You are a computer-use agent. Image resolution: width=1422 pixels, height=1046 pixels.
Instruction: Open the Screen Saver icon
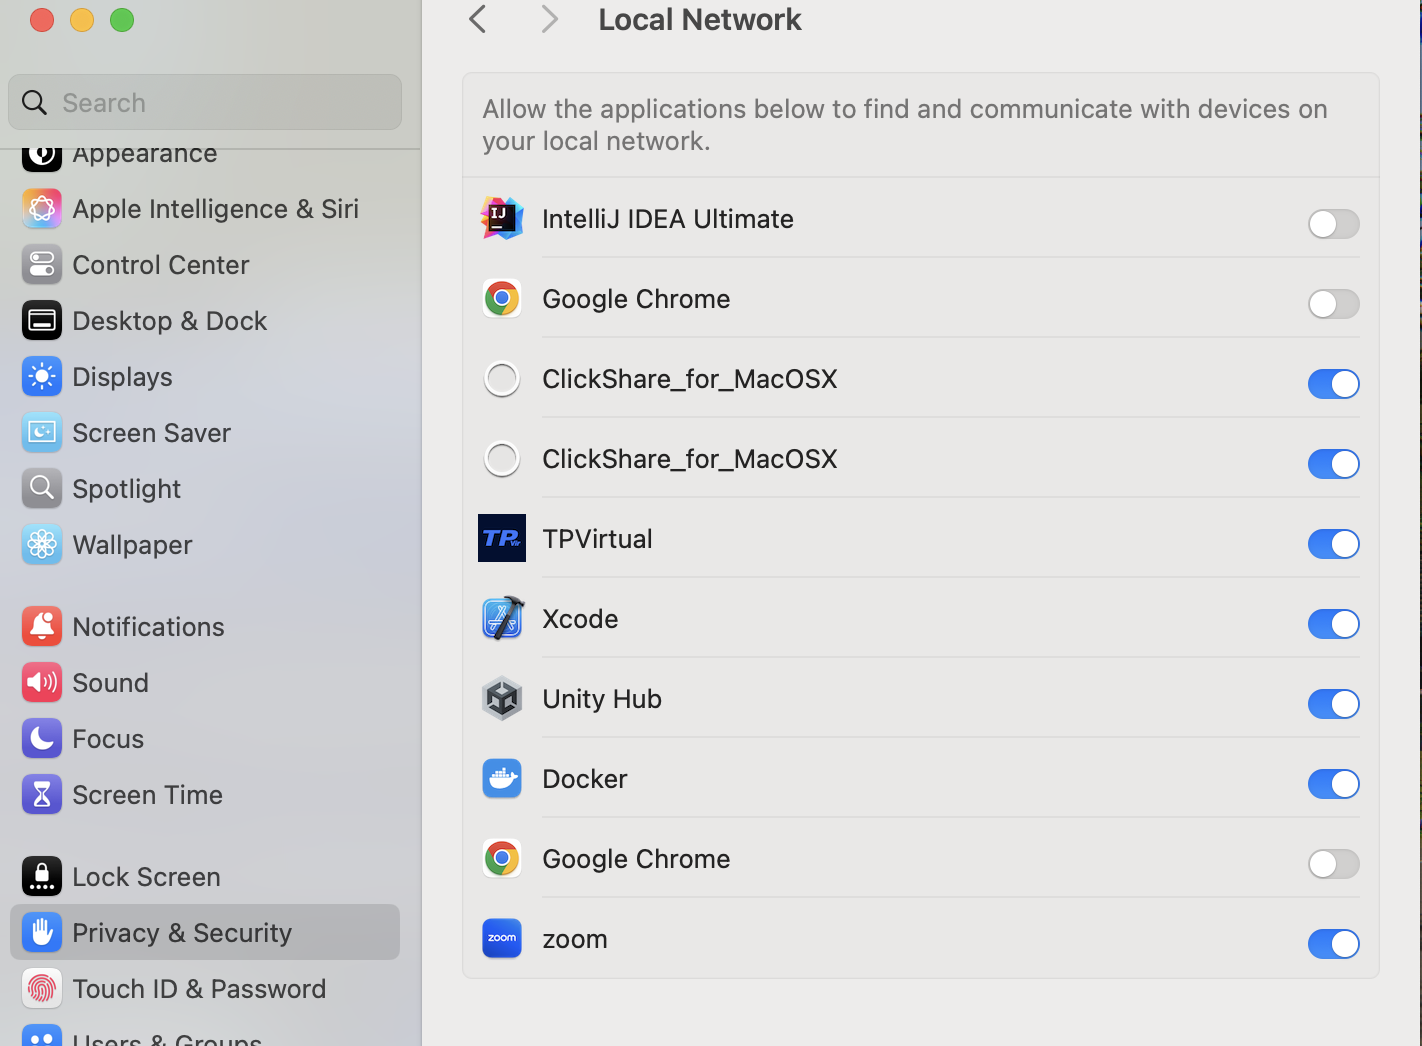pyautogui.click(x=42, y=433)
